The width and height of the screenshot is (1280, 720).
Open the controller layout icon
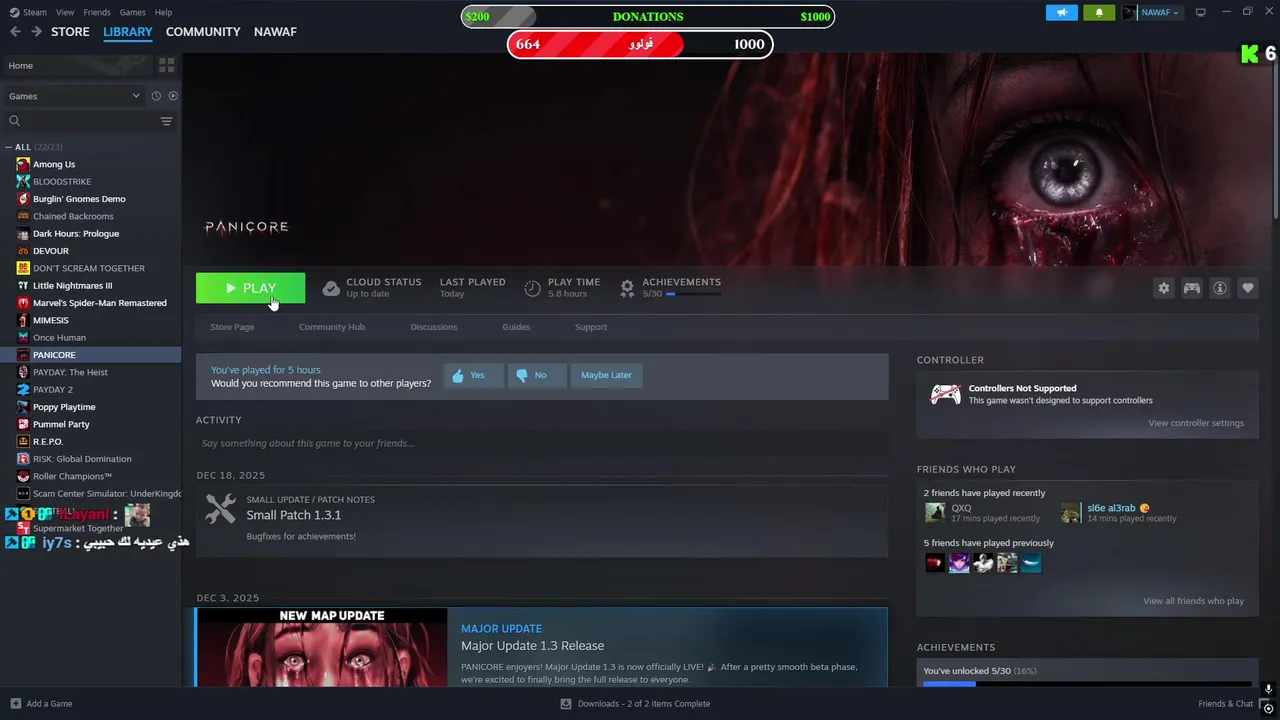tap(1192, 288)
